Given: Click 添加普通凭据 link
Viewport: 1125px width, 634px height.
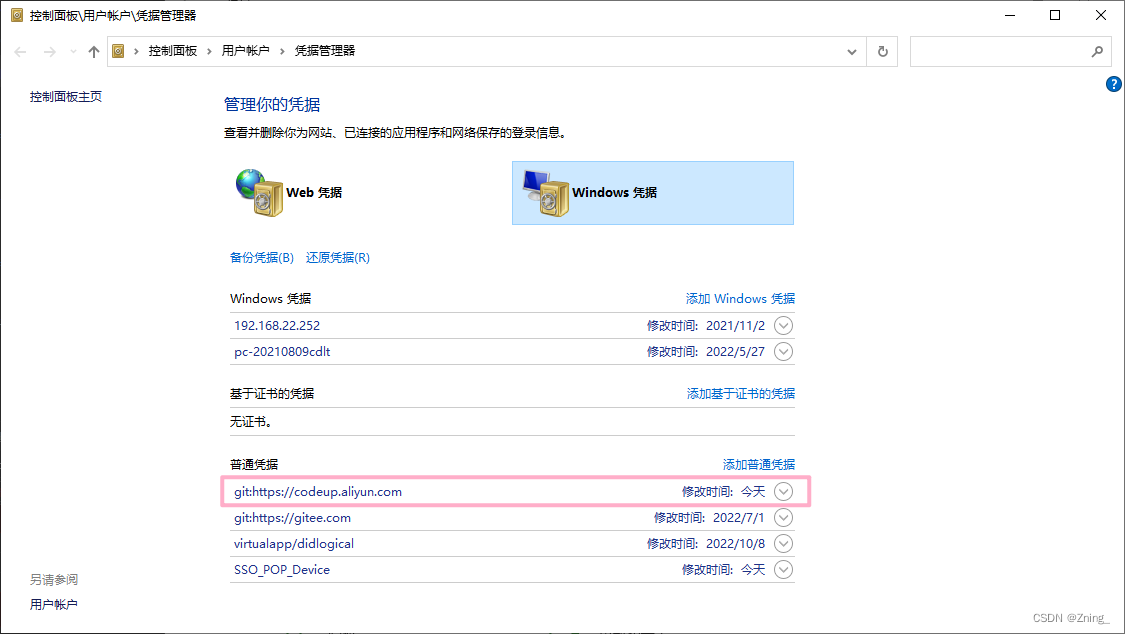Looking at the screenshot, I should [x=758, y=464].
